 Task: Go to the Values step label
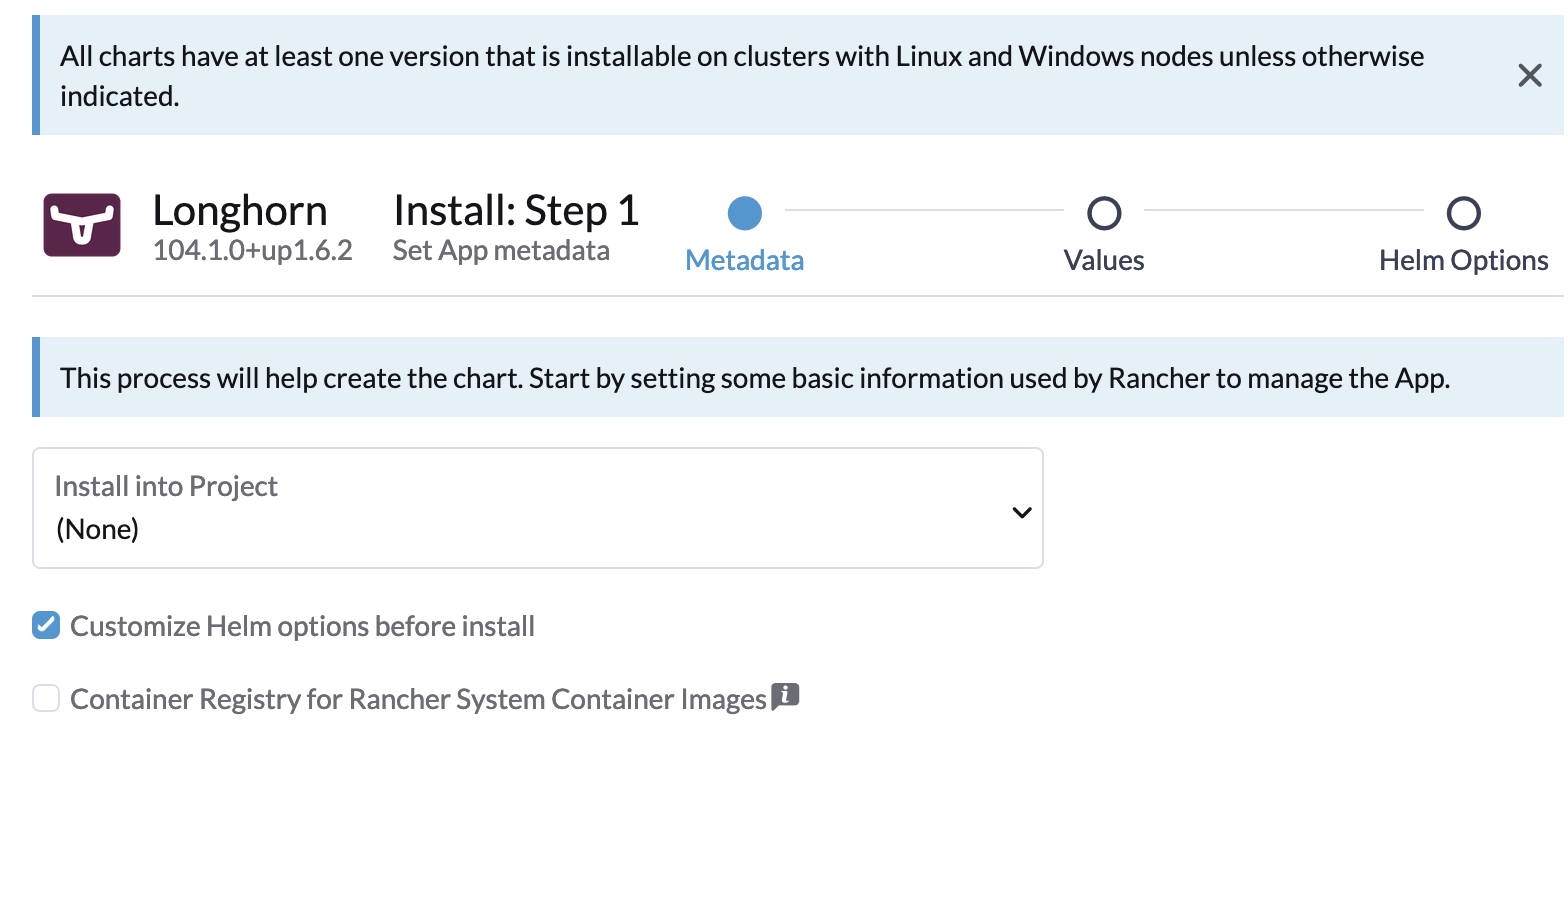point(1104,261)
